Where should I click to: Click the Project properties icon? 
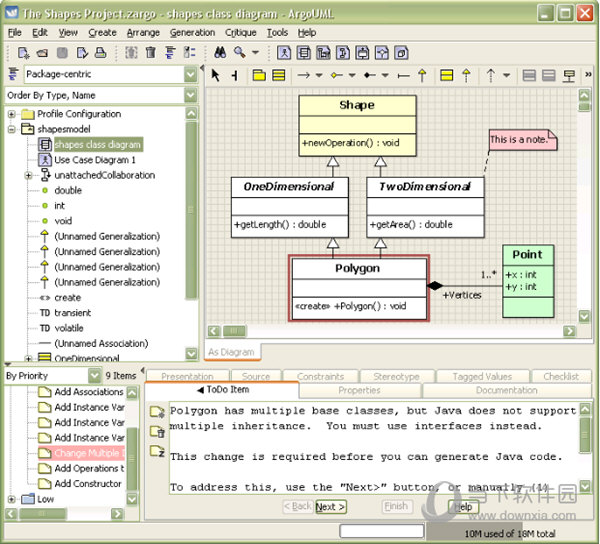coord(82,53)
